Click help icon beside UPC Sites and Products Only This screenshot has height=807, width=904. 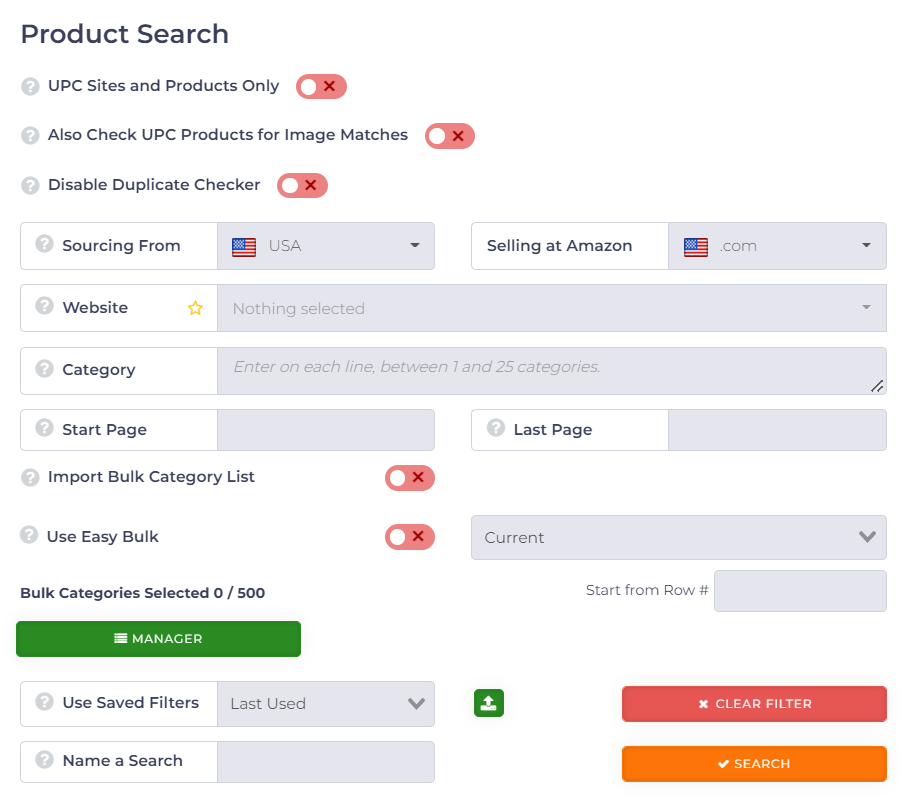[30, 86]
